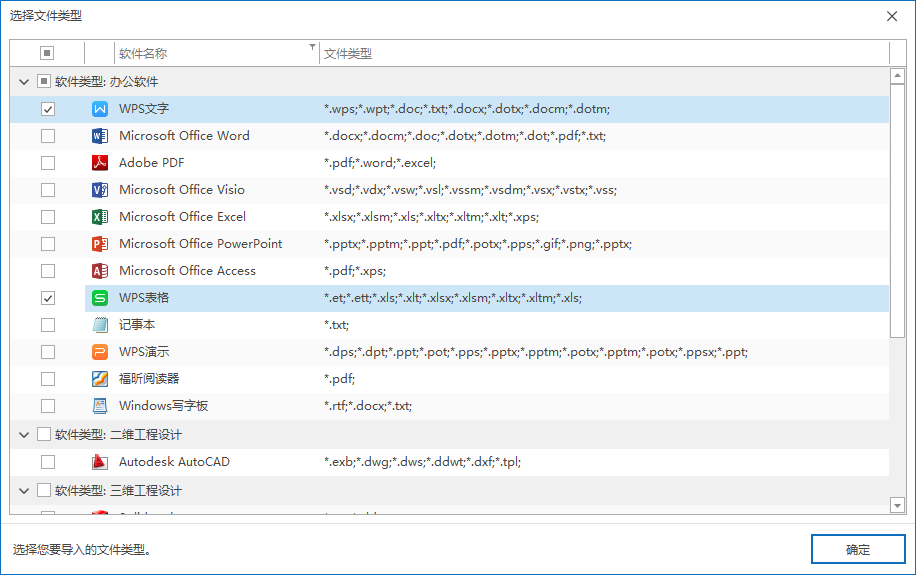Image resolution: width=916 pixels, height=575 pixels.
Task: Click the Microsoft Office Excel icon
Action: 100,217
